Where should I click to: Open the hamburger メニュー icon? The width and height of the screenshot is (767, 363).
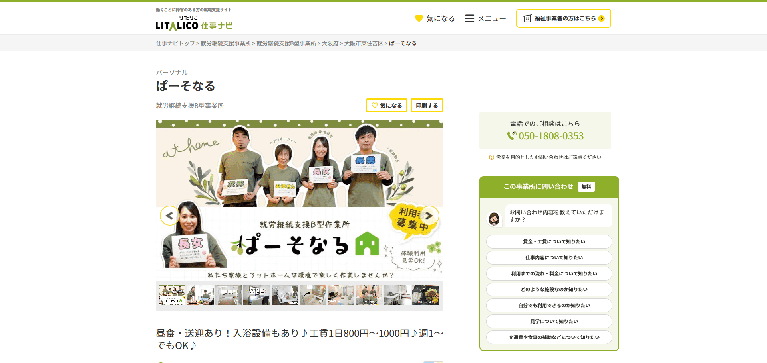point(469,19)
